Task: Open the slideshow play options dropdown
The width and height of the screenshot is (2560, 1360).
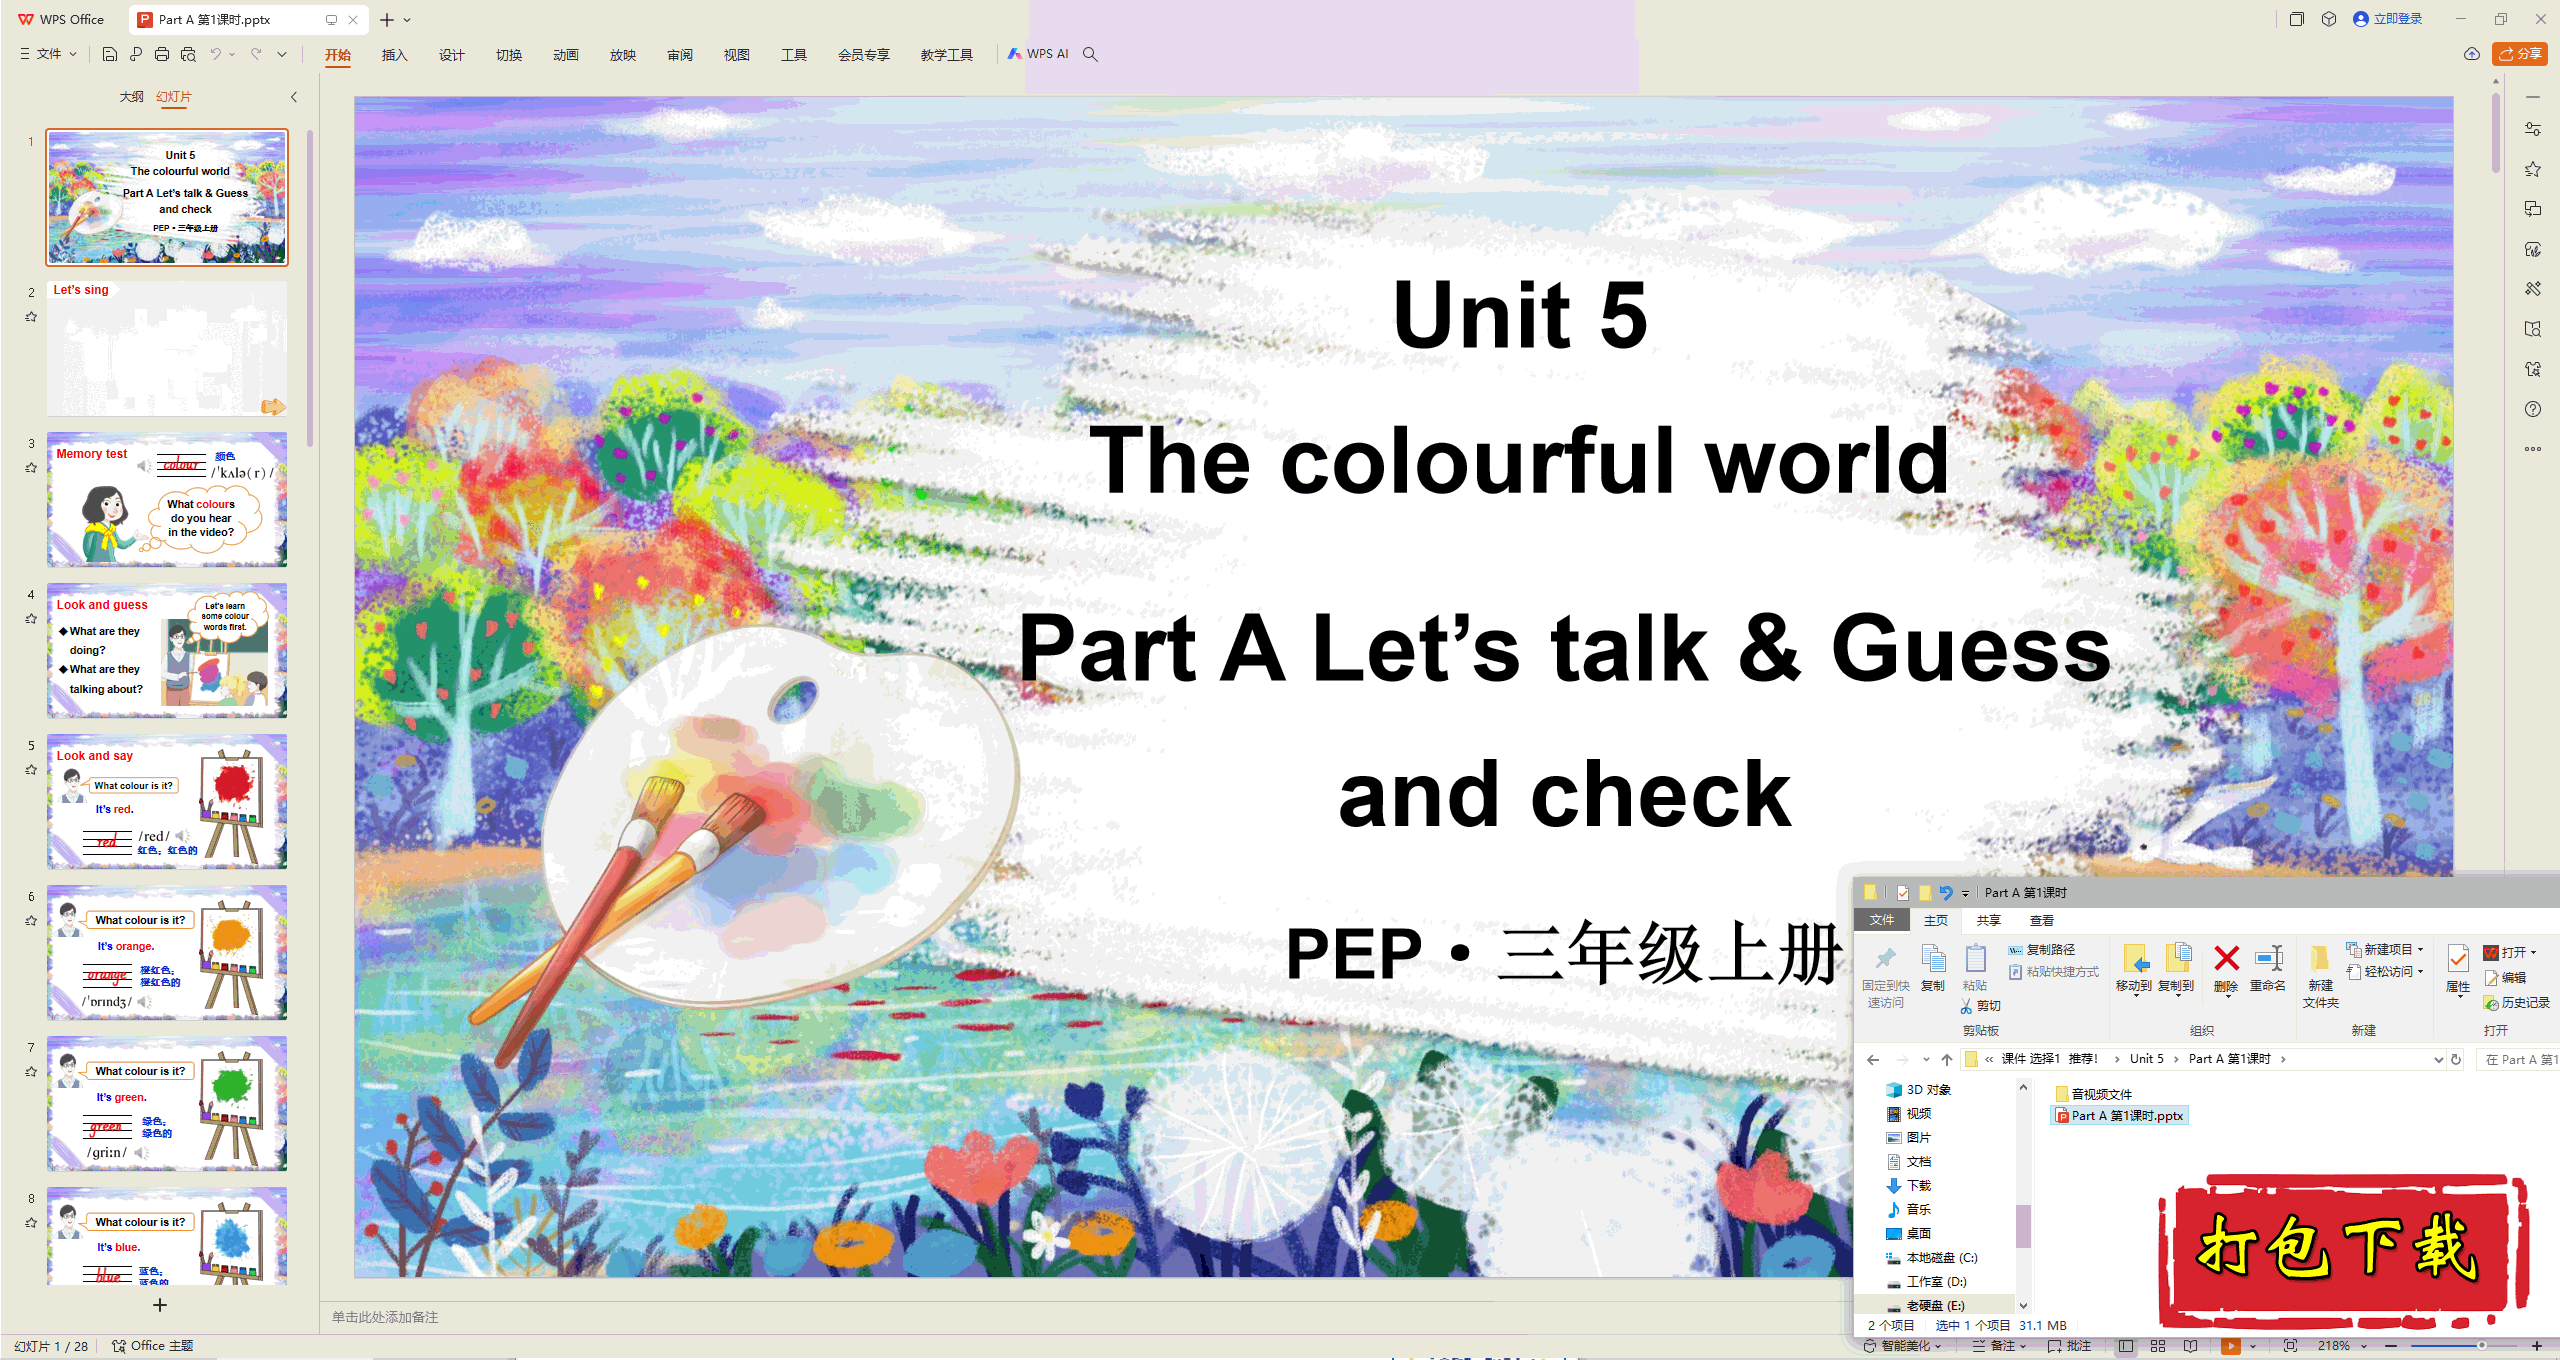Action: coord(2253,1346)
